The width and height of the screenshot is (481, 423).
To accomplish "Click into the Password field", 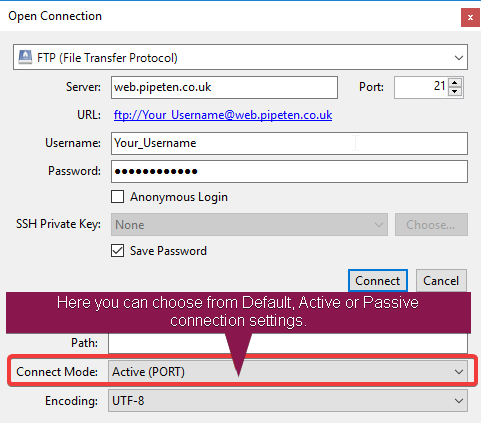I will [289, 171].
